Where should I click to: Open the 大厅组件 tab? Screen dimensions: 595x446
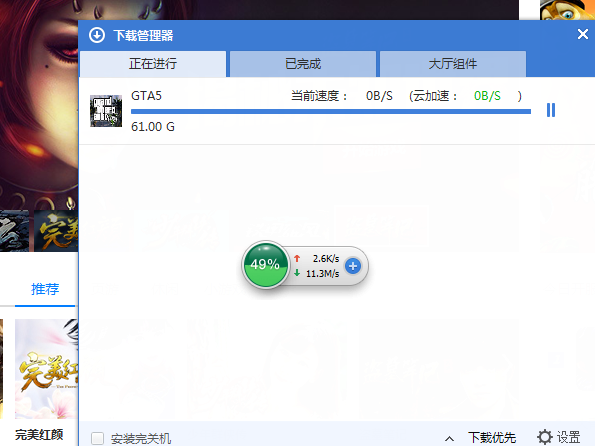coord(453,64)
